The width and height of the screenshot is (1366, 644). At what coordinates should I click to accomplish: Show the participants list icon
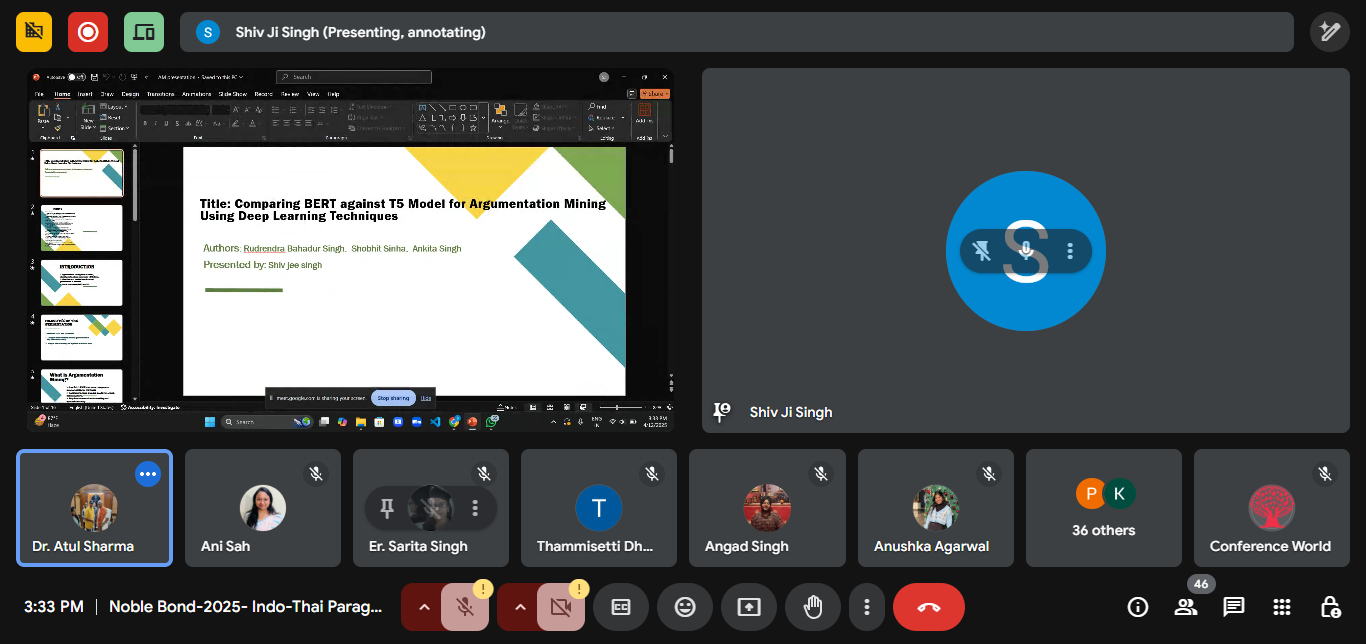point(1185,607)
